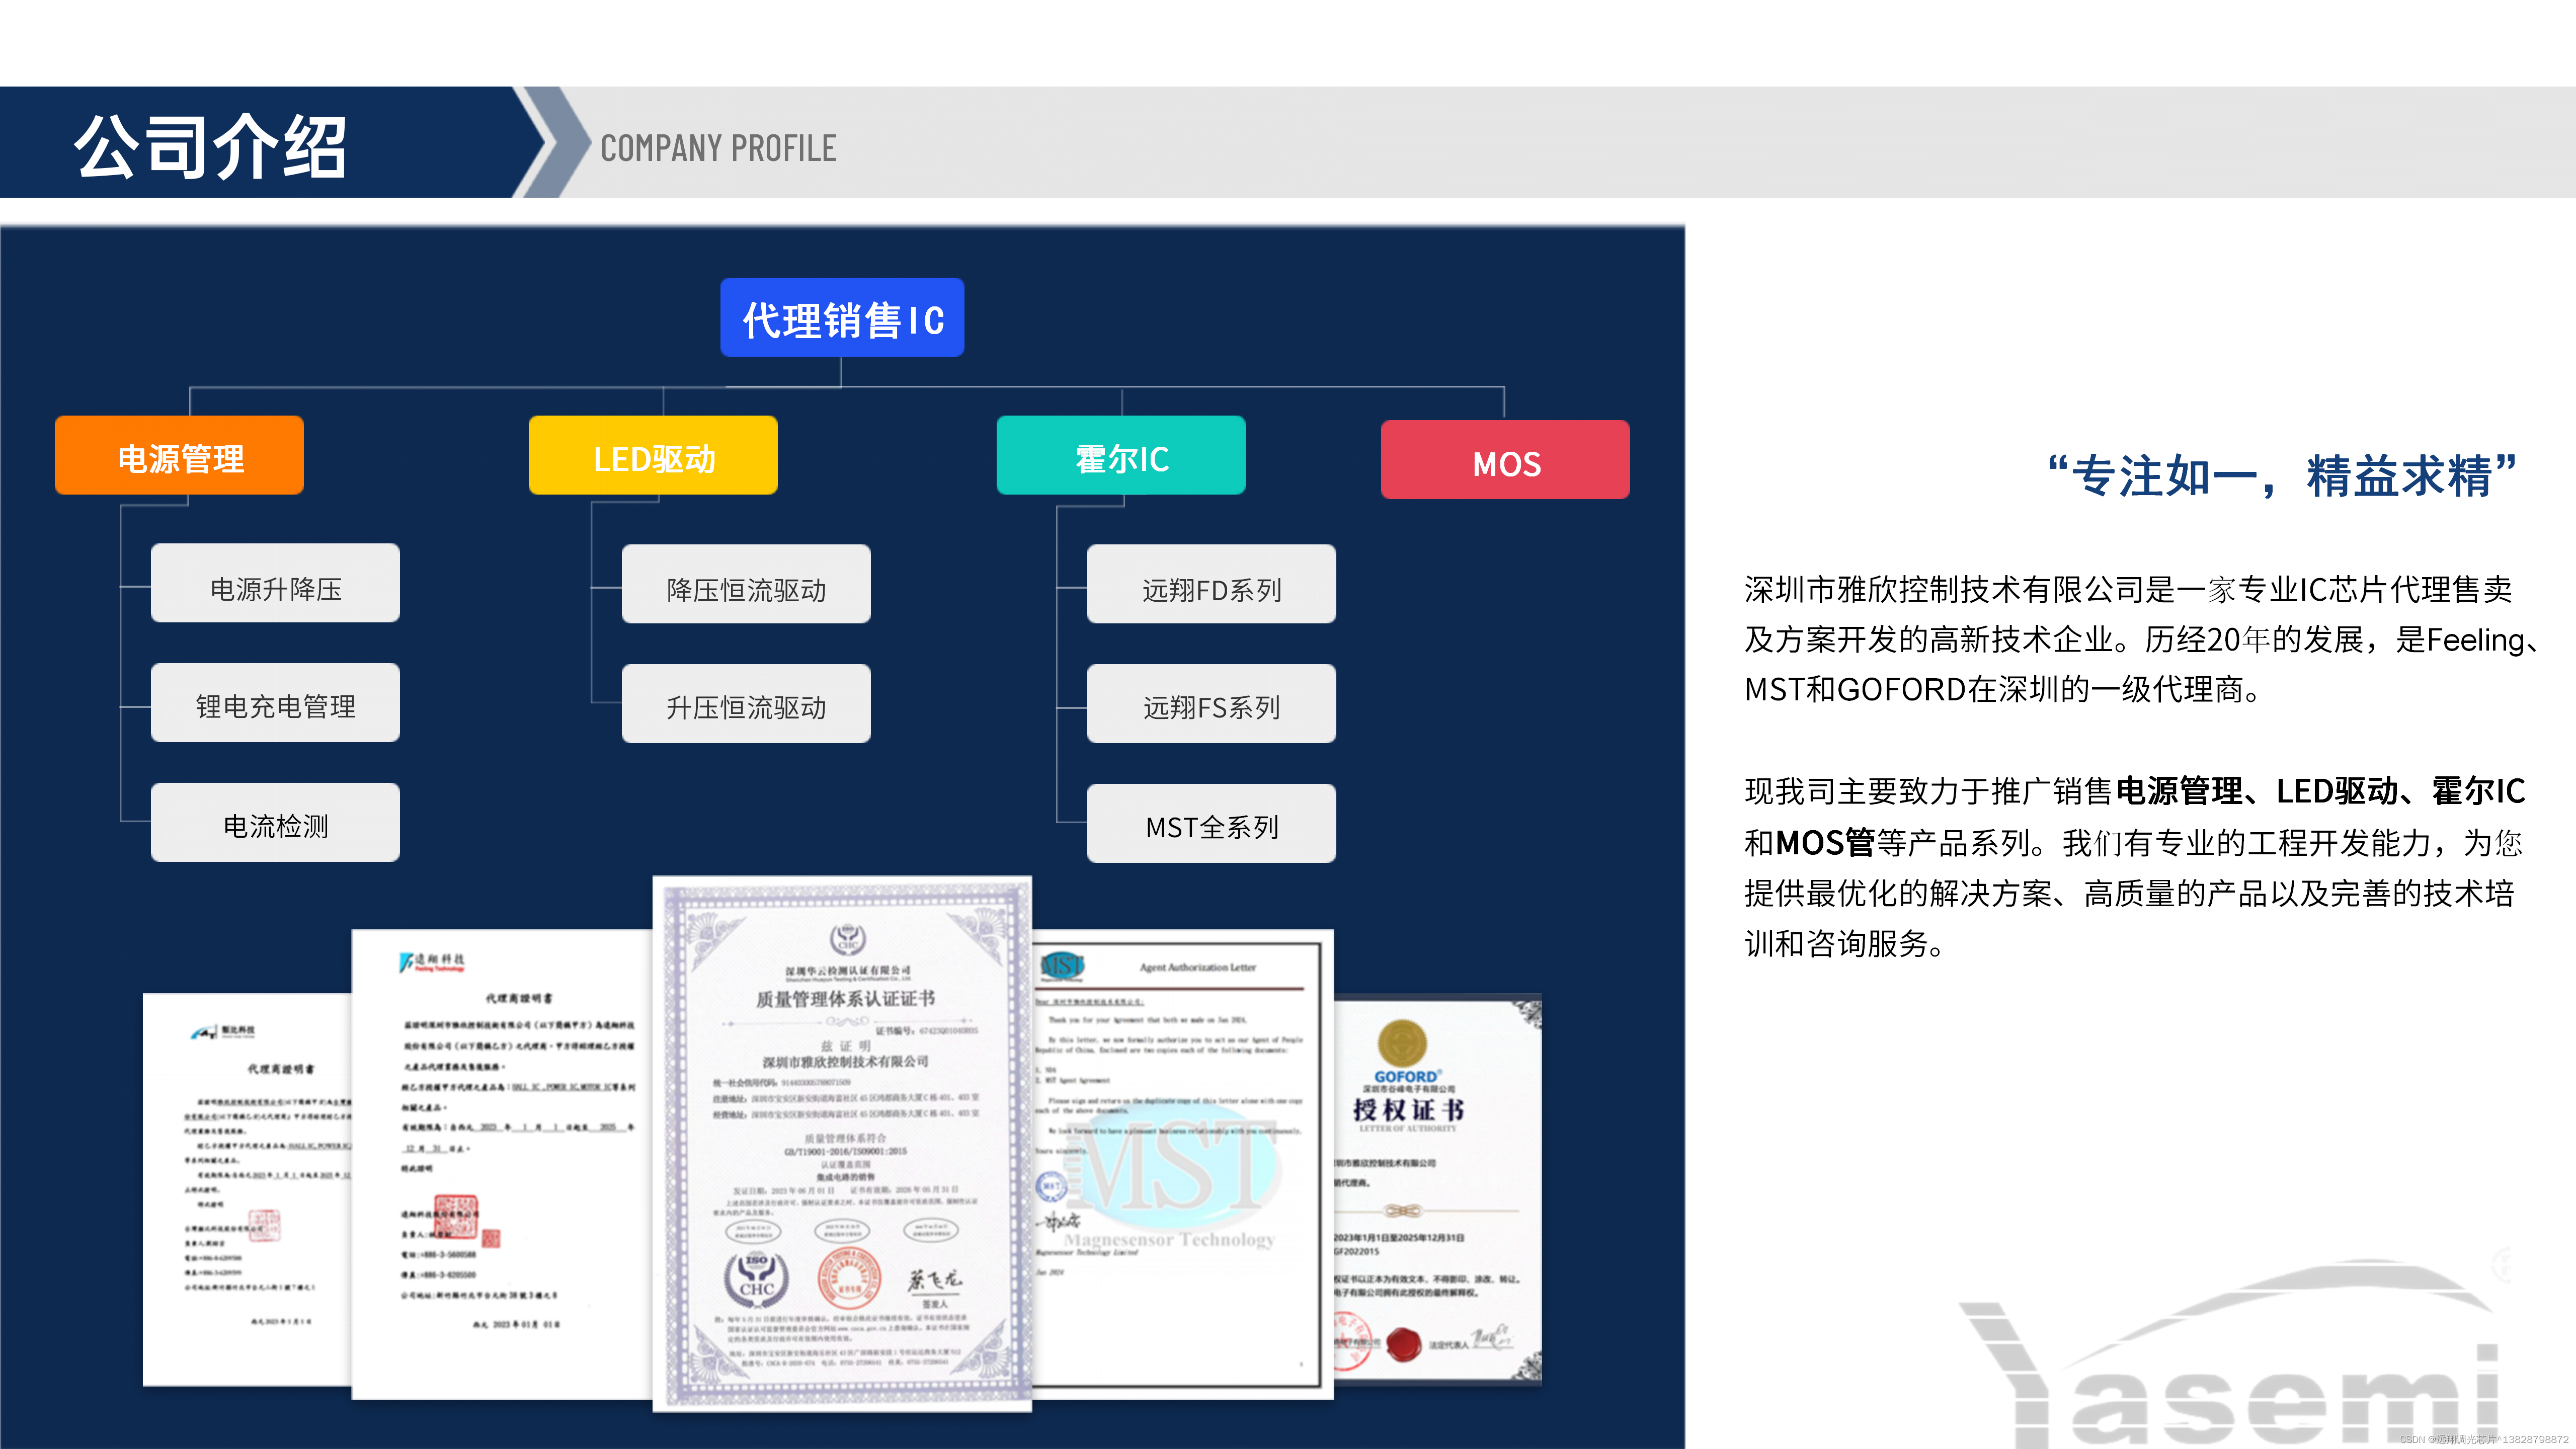Open the 锂电充电管理 item

point(275,704)
